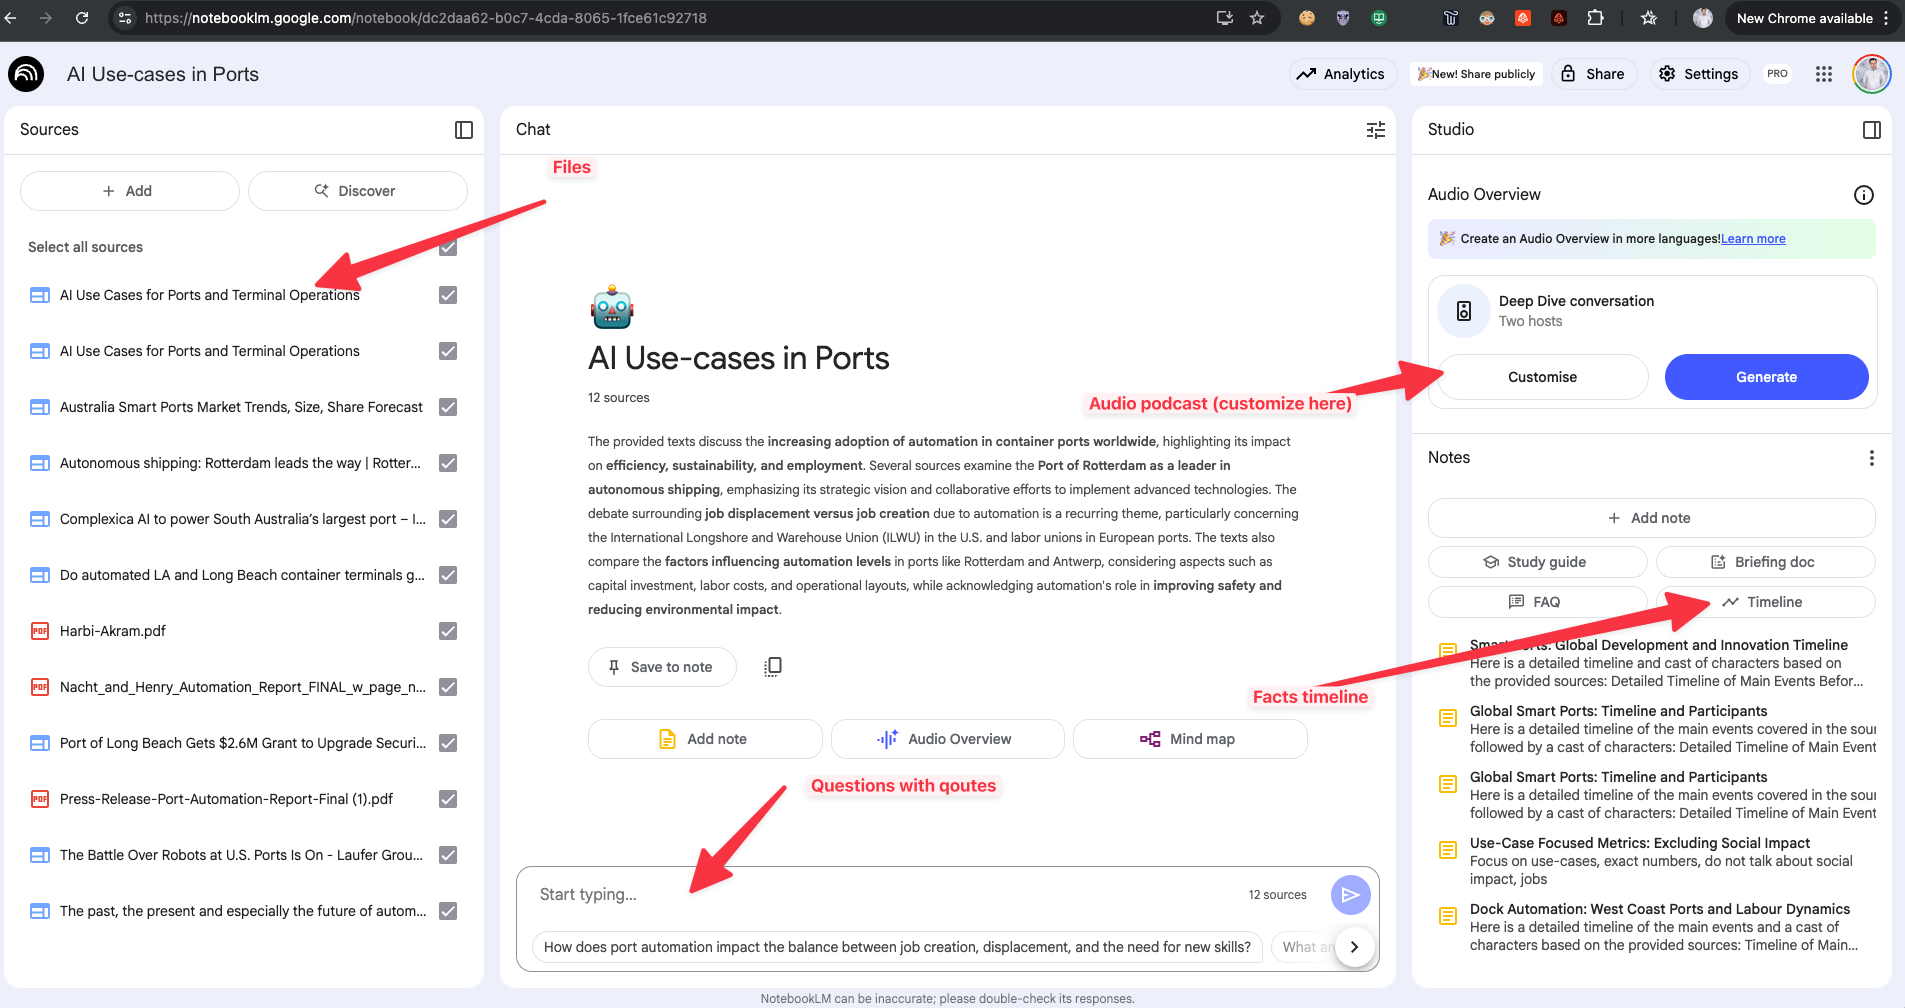This screenshot has height=1008, width=1905.
Task: Click the browser address bar URL
Action: (426, 18)
